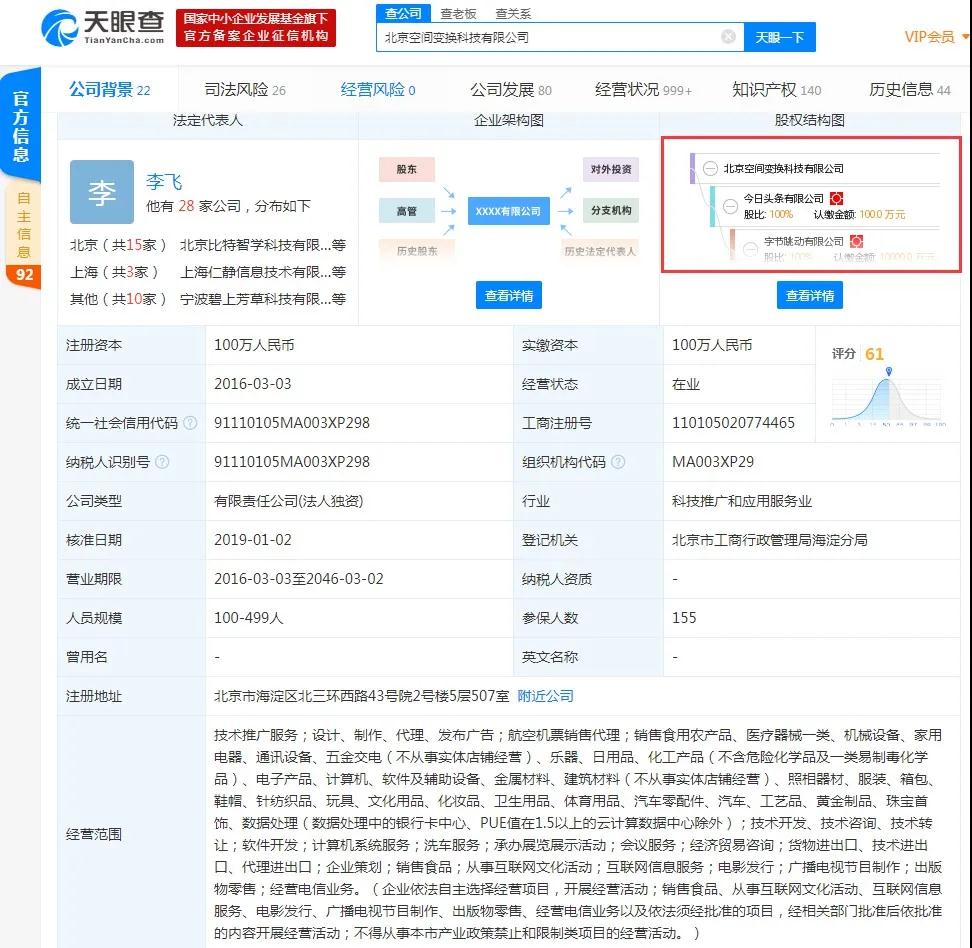Screen dimensions: 972x948
Task: Open the 公司发展 section tab
Action: 511,90
